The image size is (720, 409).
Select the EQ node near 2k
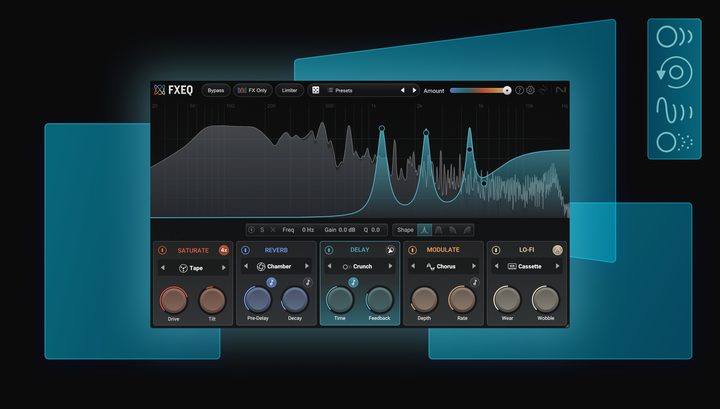pos(426,133)
